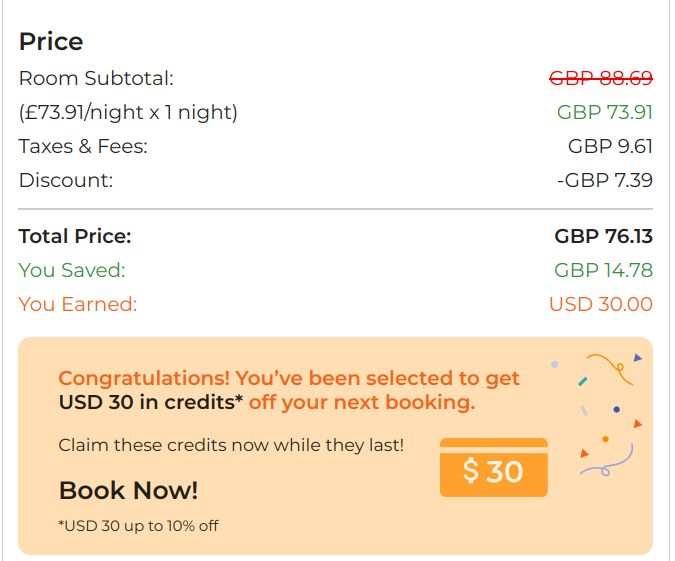Select the GBP 14.78 savings amount
This screenshot has height=561, width=675.
coord(603,270)
